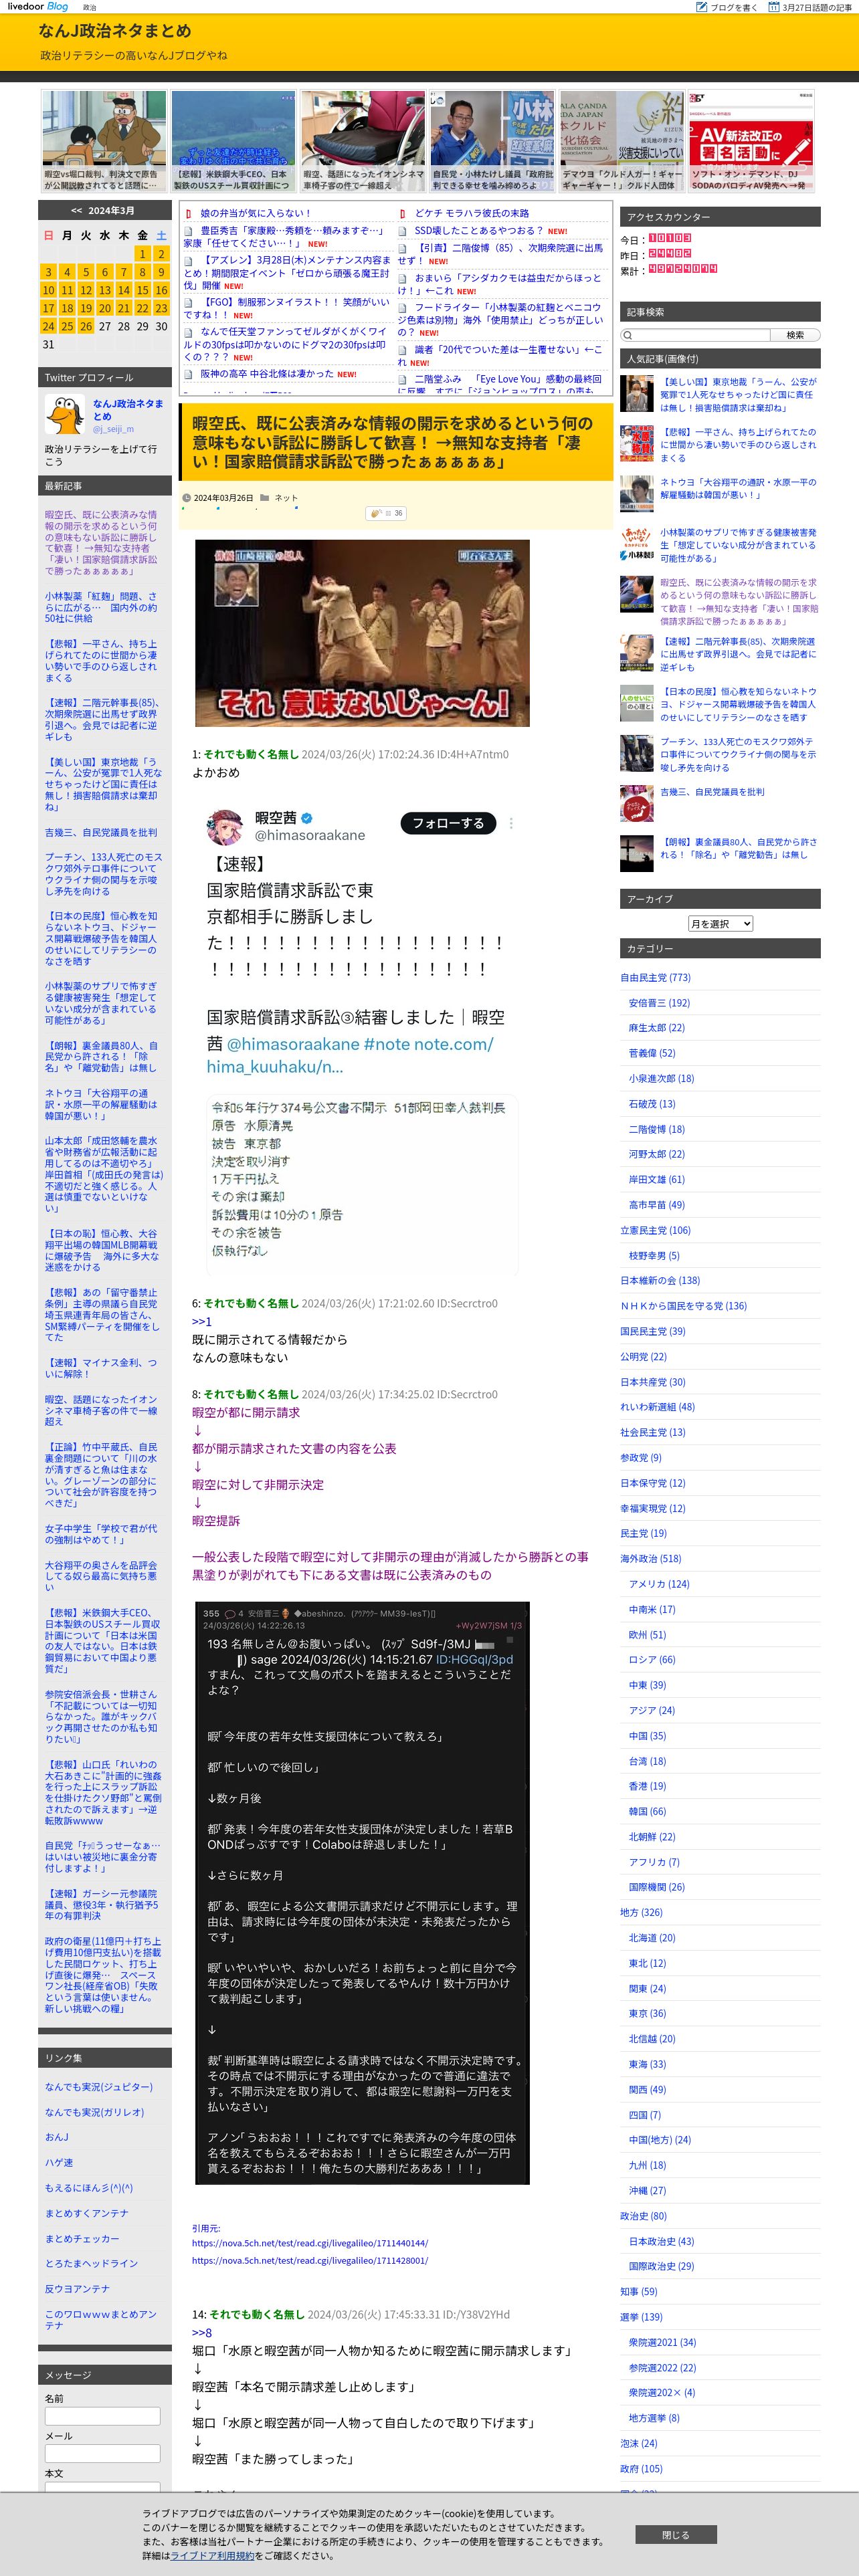Open the ネトウヨ「大谷翔平の通訳 popular article
The width and height of the screenshot is (859, 2576).
[737, 488]
